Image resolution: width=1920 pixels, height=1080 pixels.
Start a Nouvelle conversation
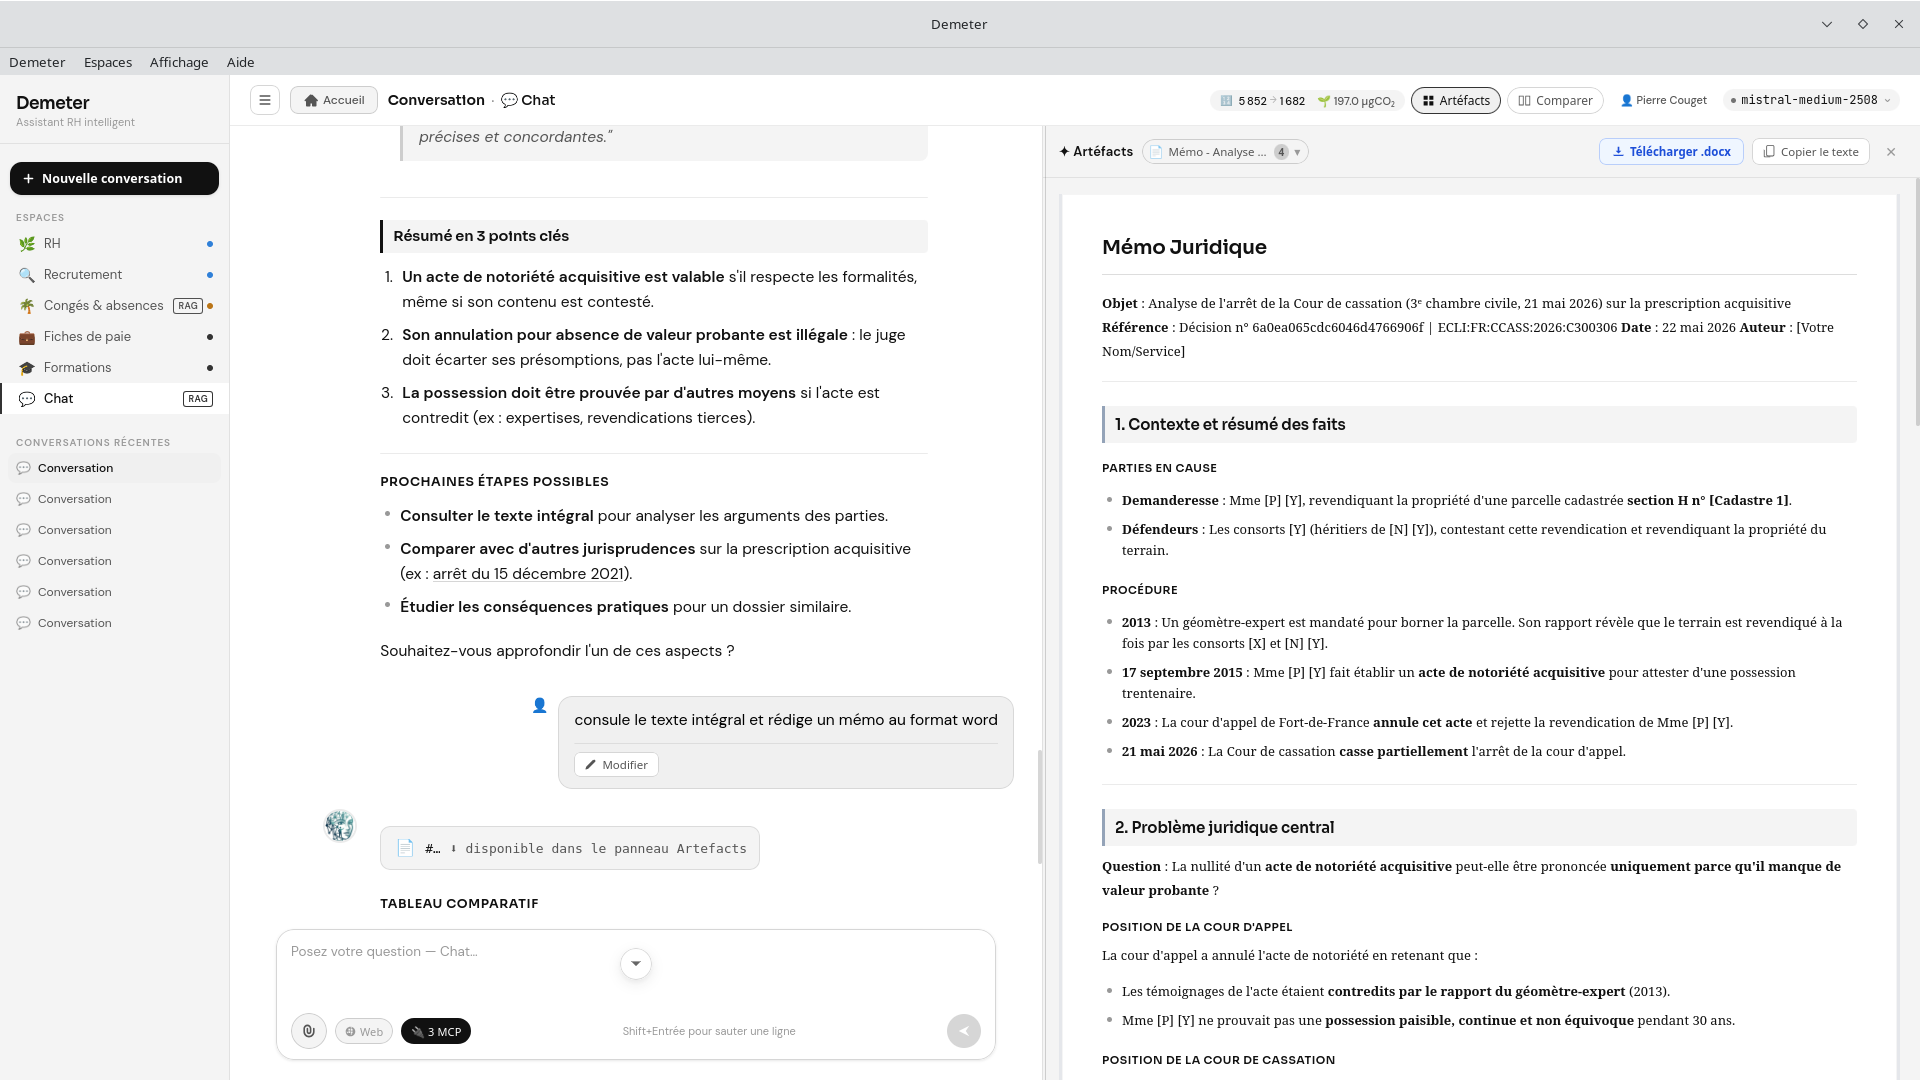pos(114,178)
